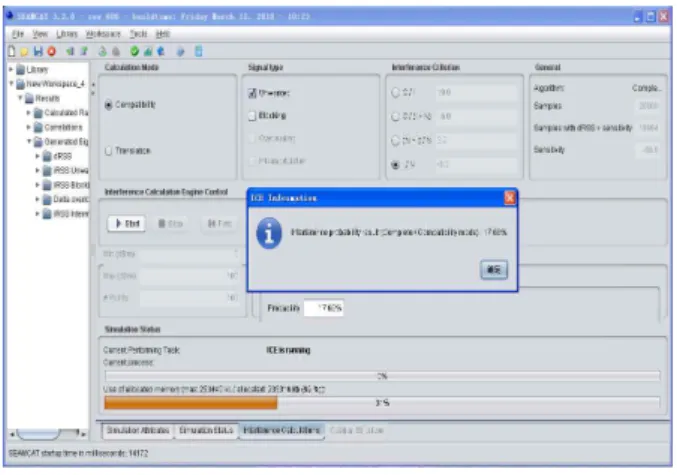Click the green checkmark toolbar icon
This screenshot has height=475, width=677.
(135, 51)
